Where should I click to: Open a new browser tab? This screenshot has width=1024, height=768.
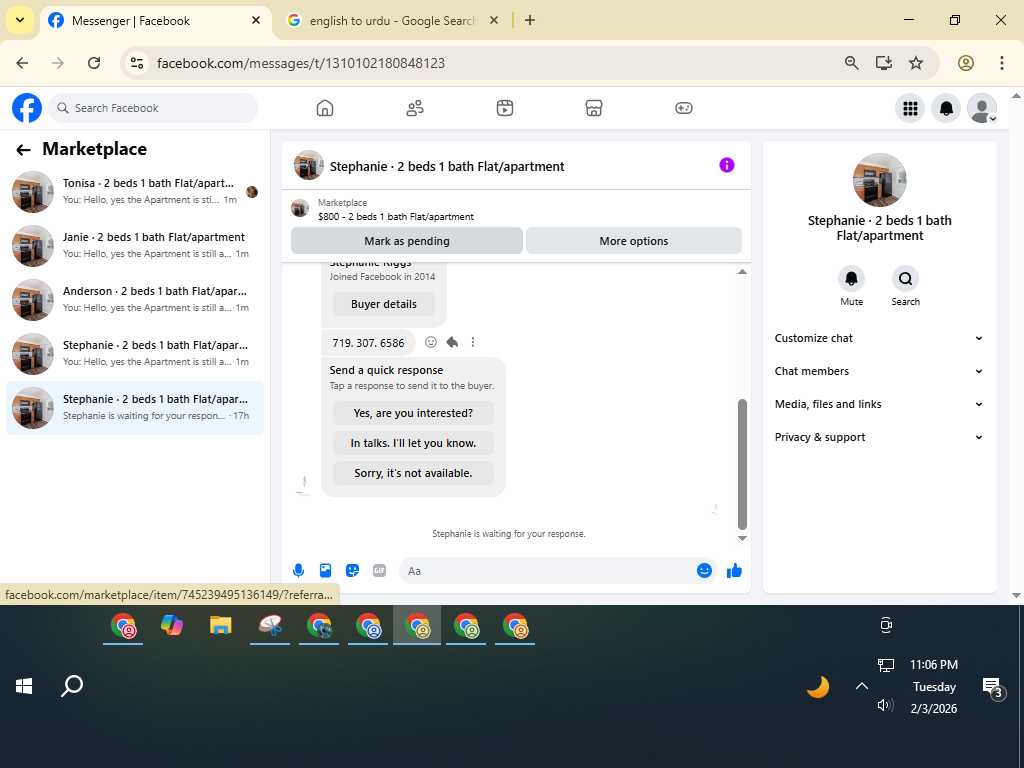530,20
